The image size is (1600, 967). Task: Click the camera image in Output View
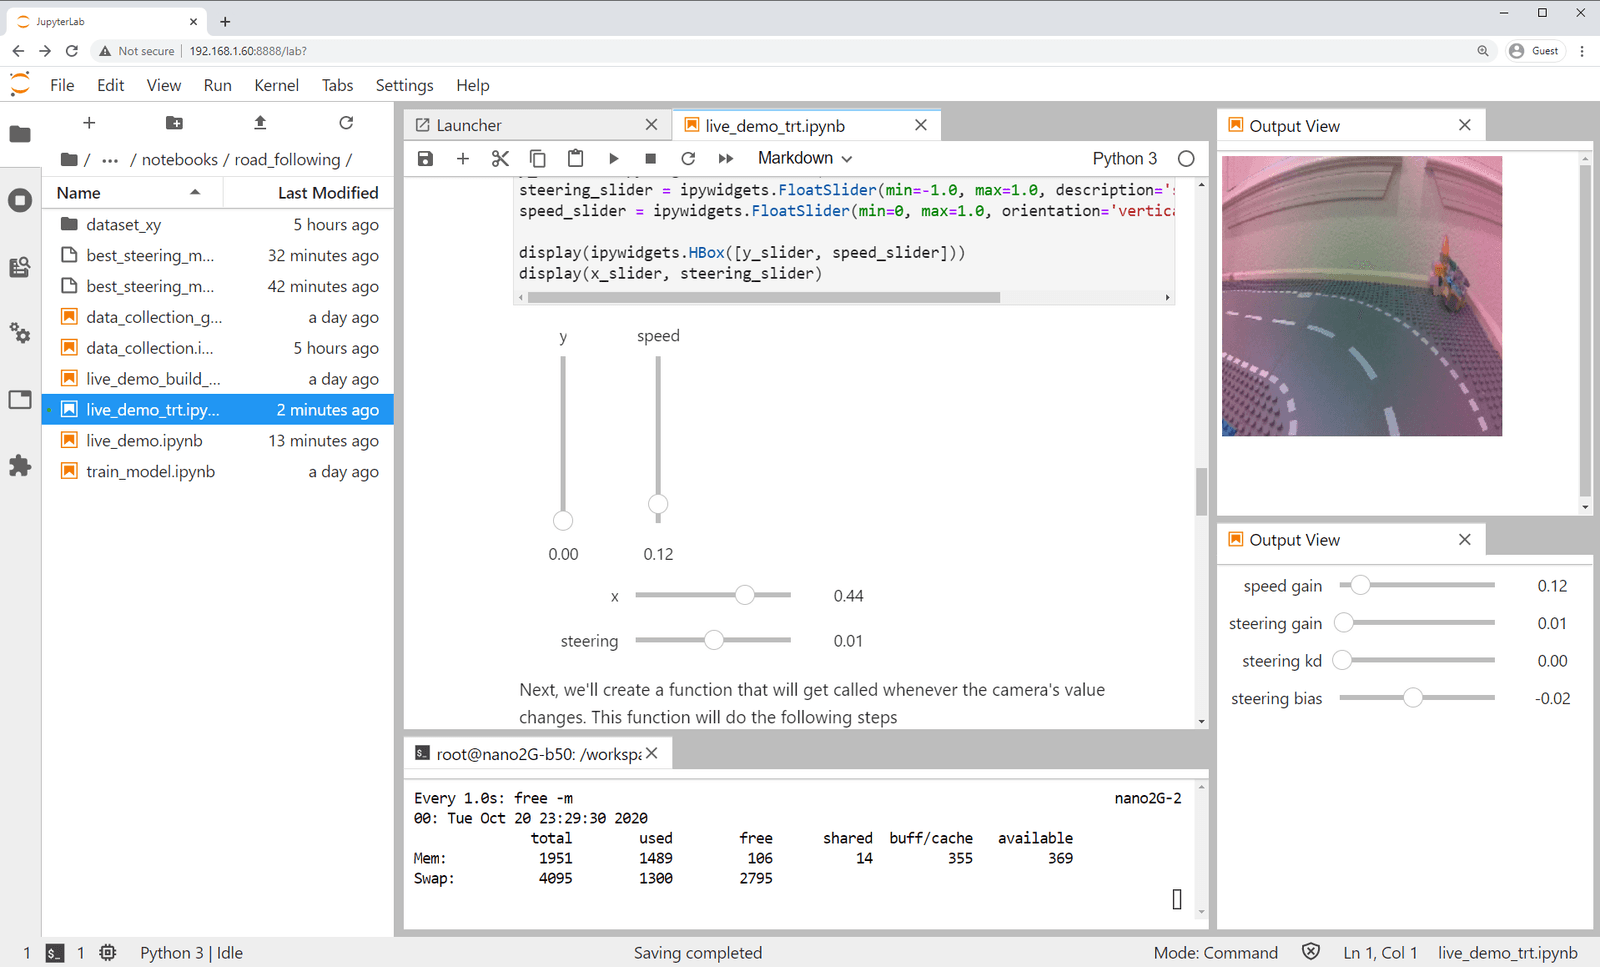point(1362,296)
